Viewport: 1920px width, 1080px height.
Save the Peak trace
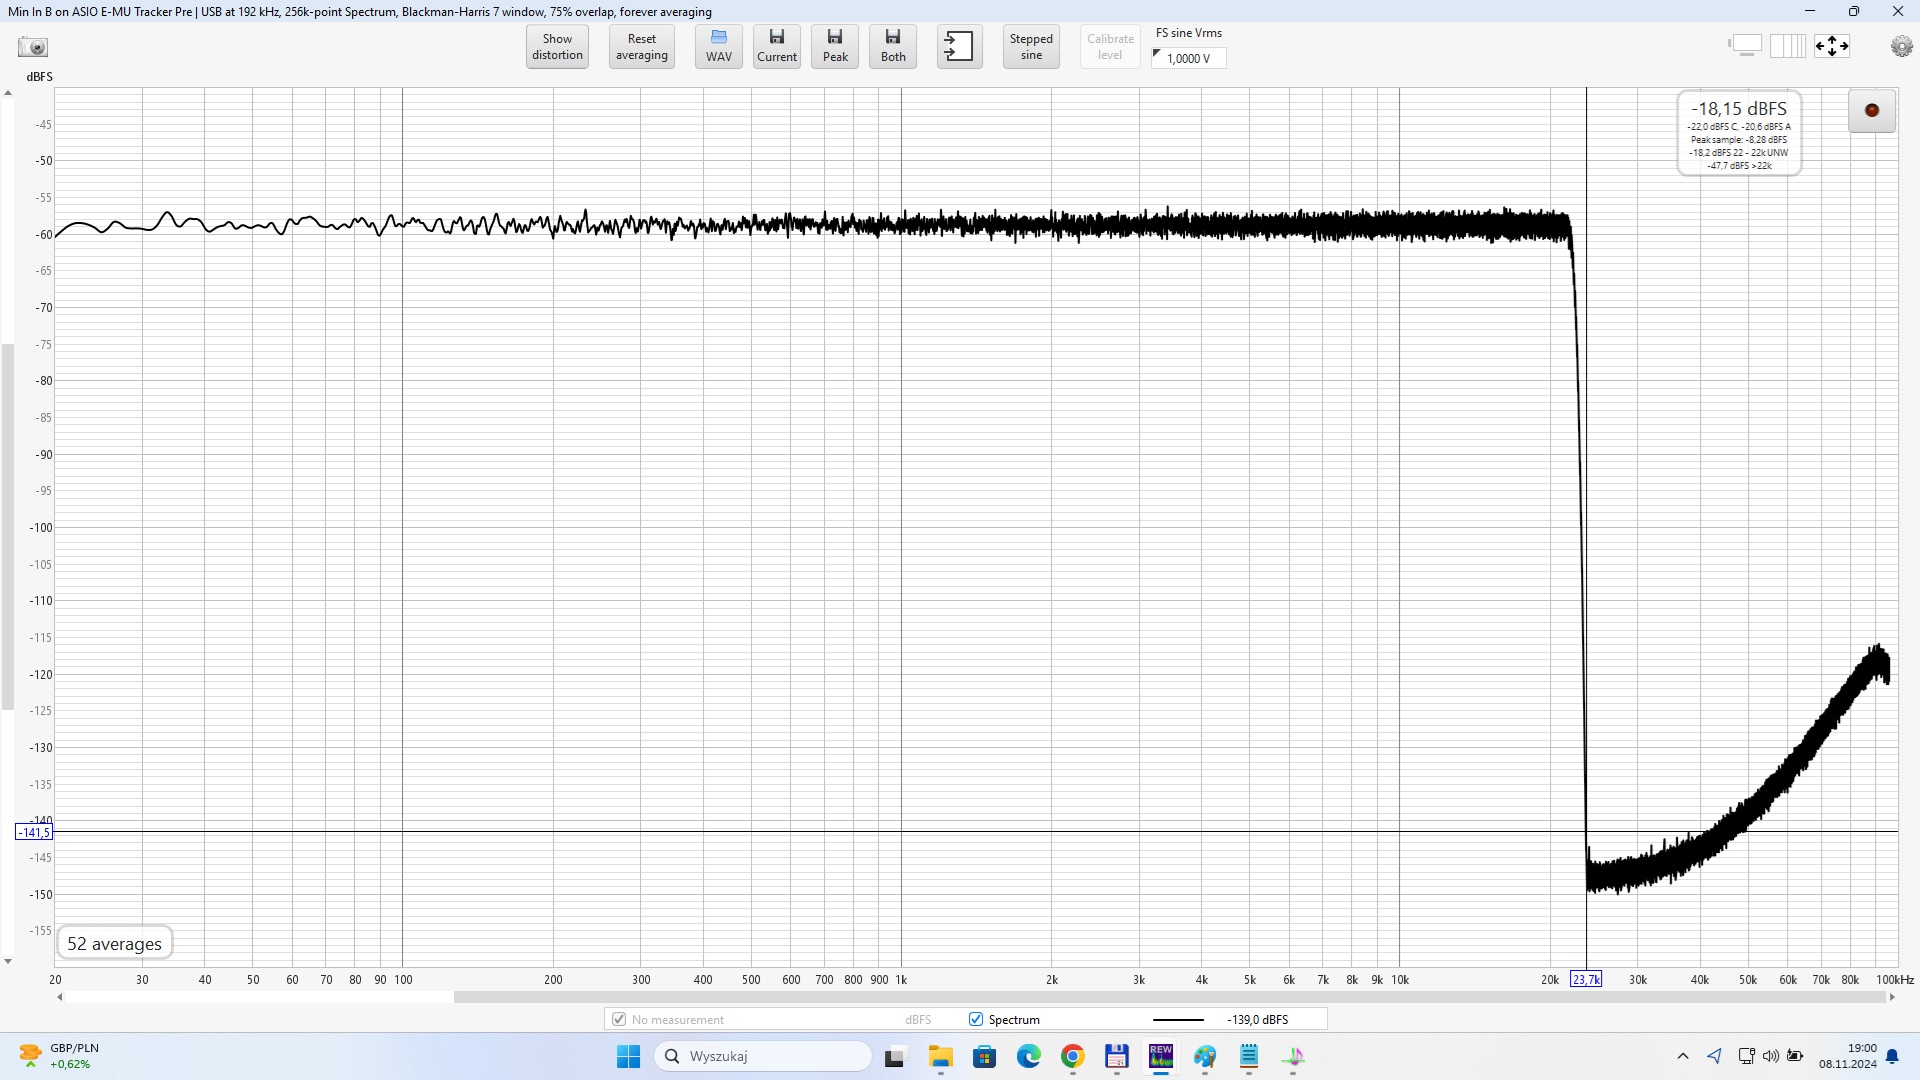point(835,47)
